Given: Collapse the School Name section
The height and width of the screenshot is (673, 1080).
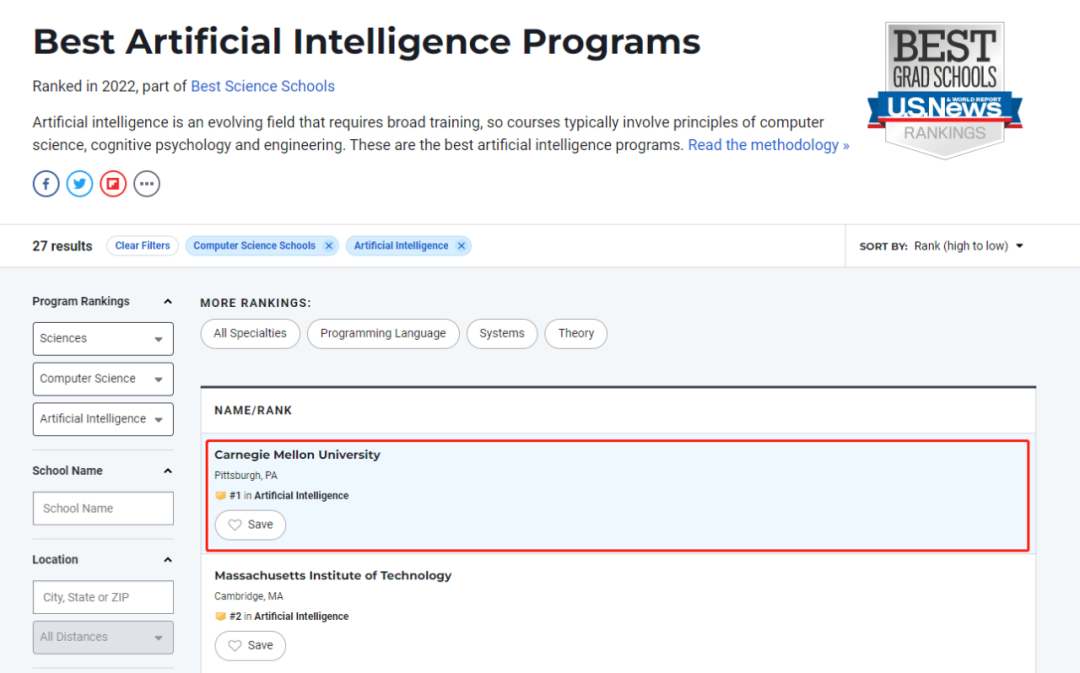Looking at the screenshot, I should (167, 471).
